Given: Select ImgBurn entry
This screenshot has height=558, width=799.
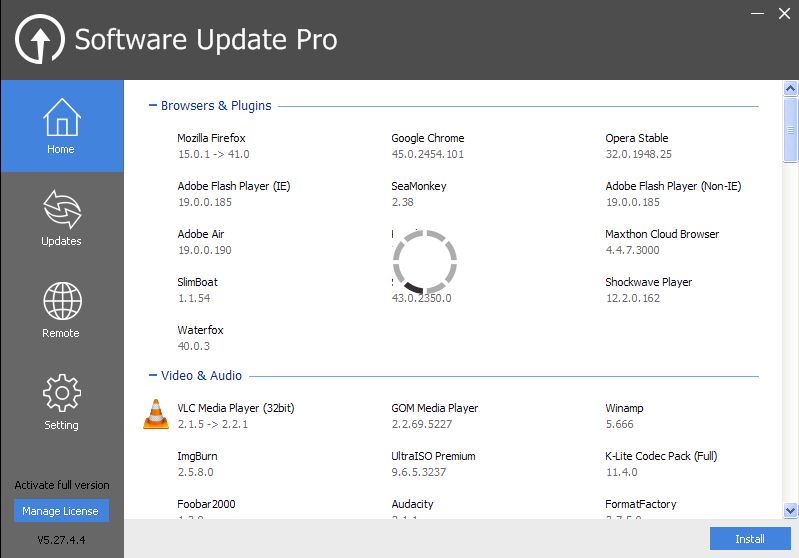Looking at the screenshot, I should point(197,456).
